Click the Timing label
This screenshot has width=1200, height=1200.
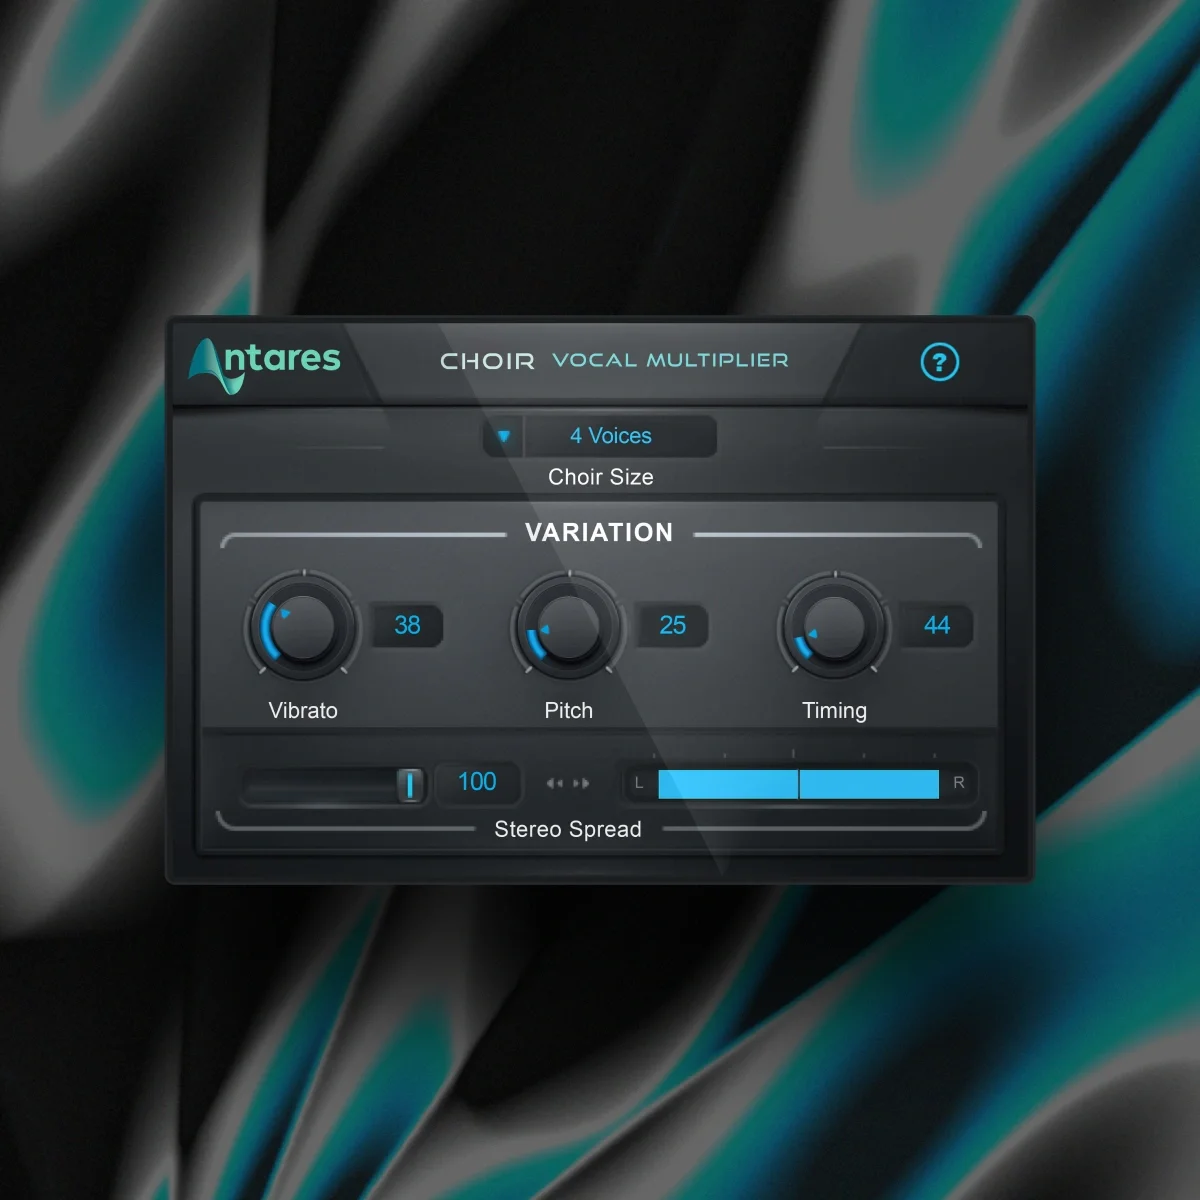[x=835, y=711]
